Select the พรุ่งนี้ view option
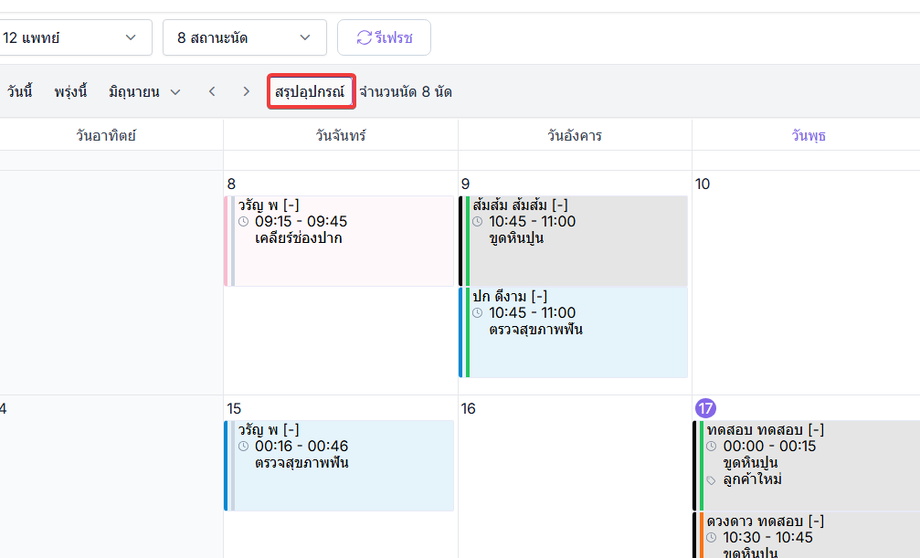 click(70, 92)
